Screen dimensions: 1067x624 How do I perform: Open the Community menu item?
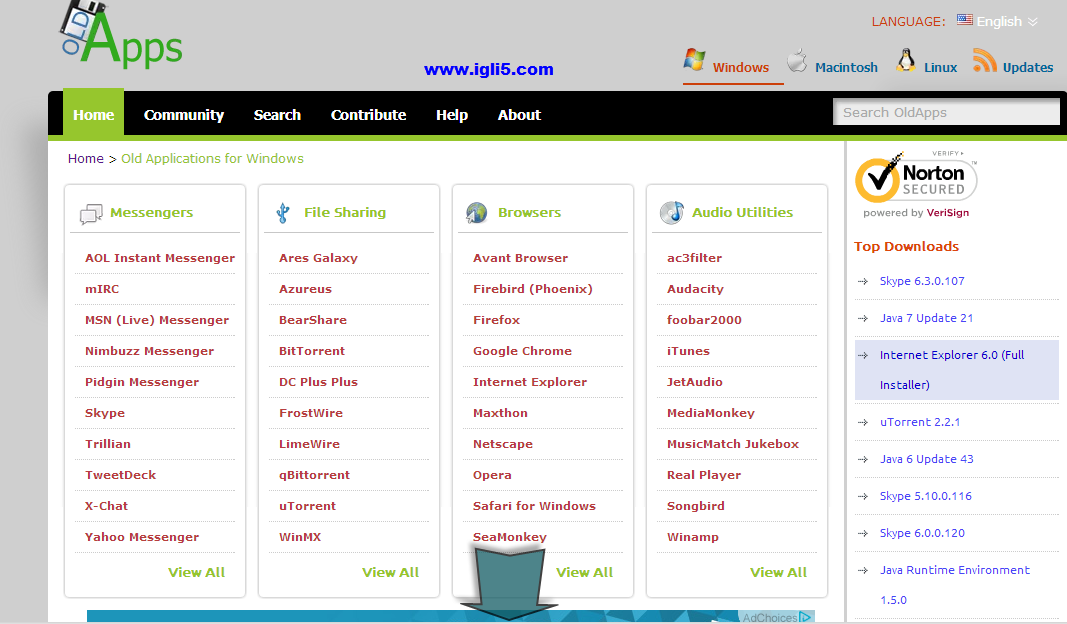click(x=184, y=115)
